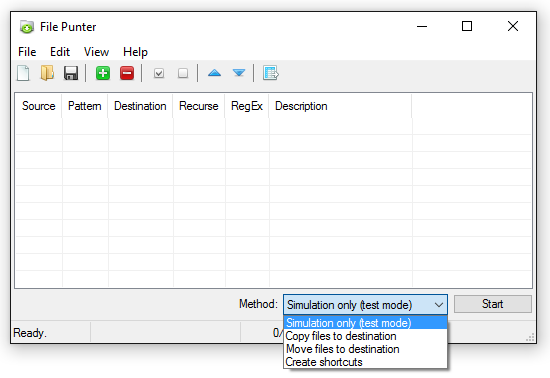Click the Description column header
The height and width of the screenshot is (378, 550).
340,106
